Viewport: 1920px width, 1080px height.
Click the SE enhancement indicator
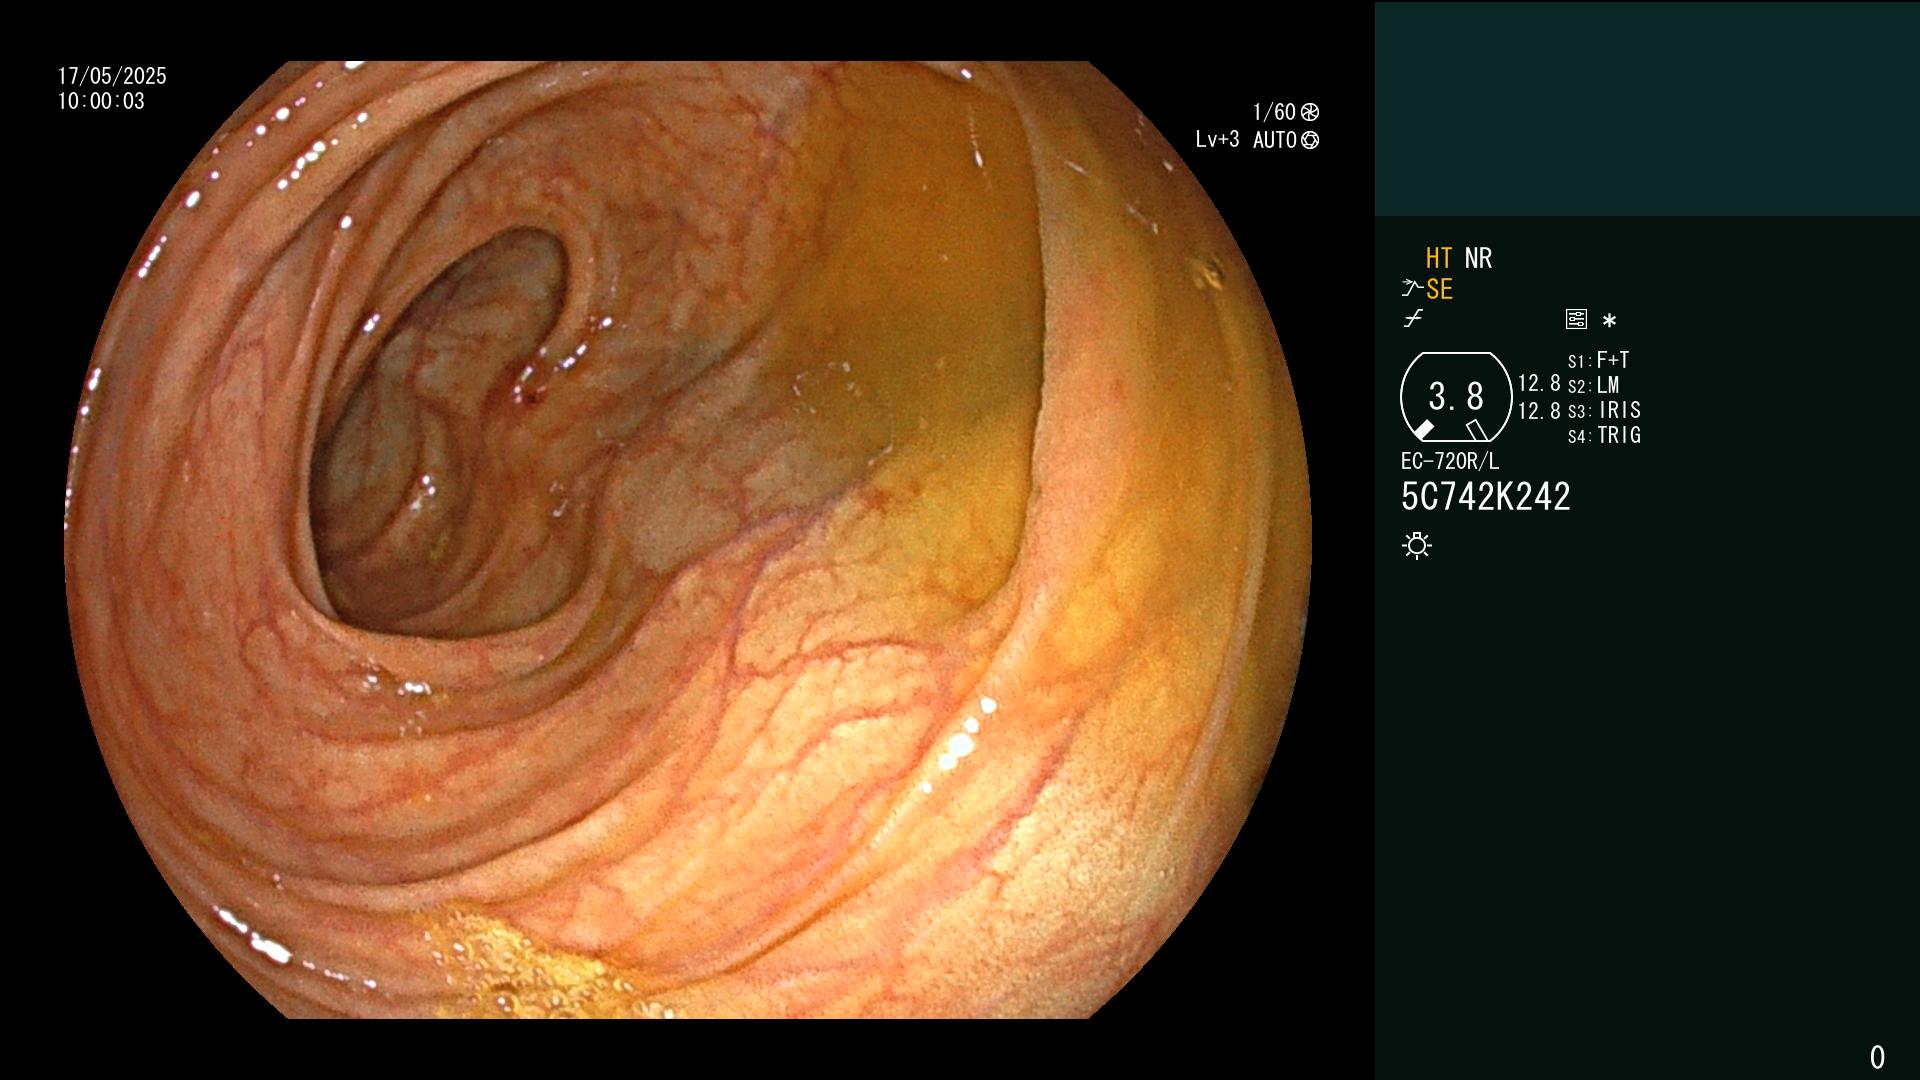point(1439,289)
